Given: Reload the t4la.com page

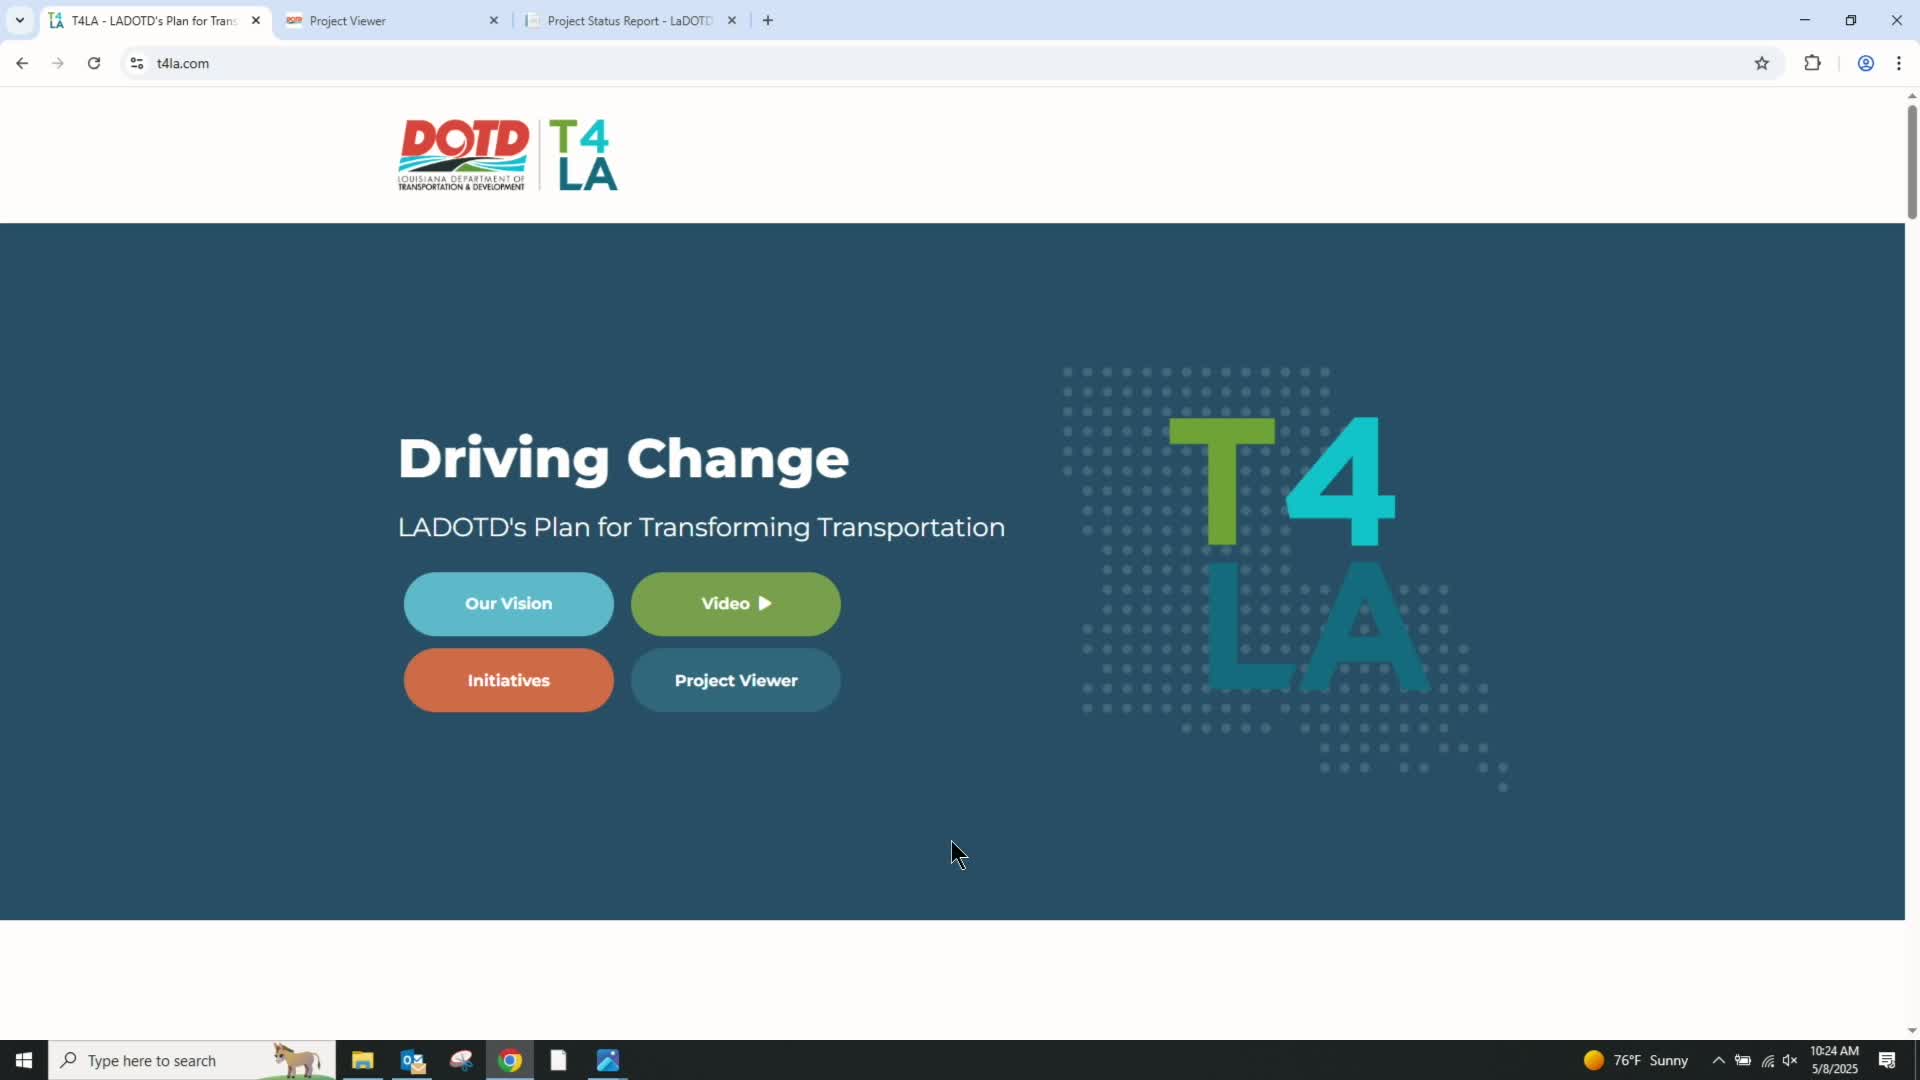Looking at the screenshot, I should pos(94,63).
